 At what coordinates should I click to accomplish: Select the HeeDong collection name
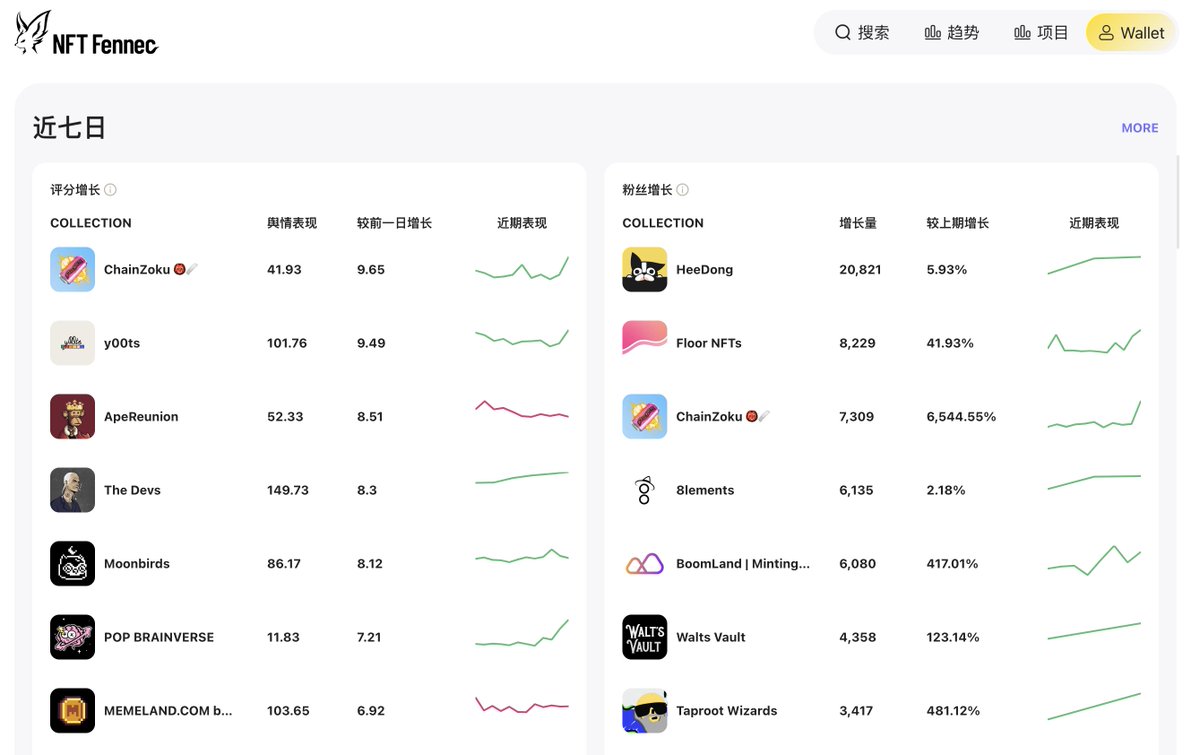704,270
